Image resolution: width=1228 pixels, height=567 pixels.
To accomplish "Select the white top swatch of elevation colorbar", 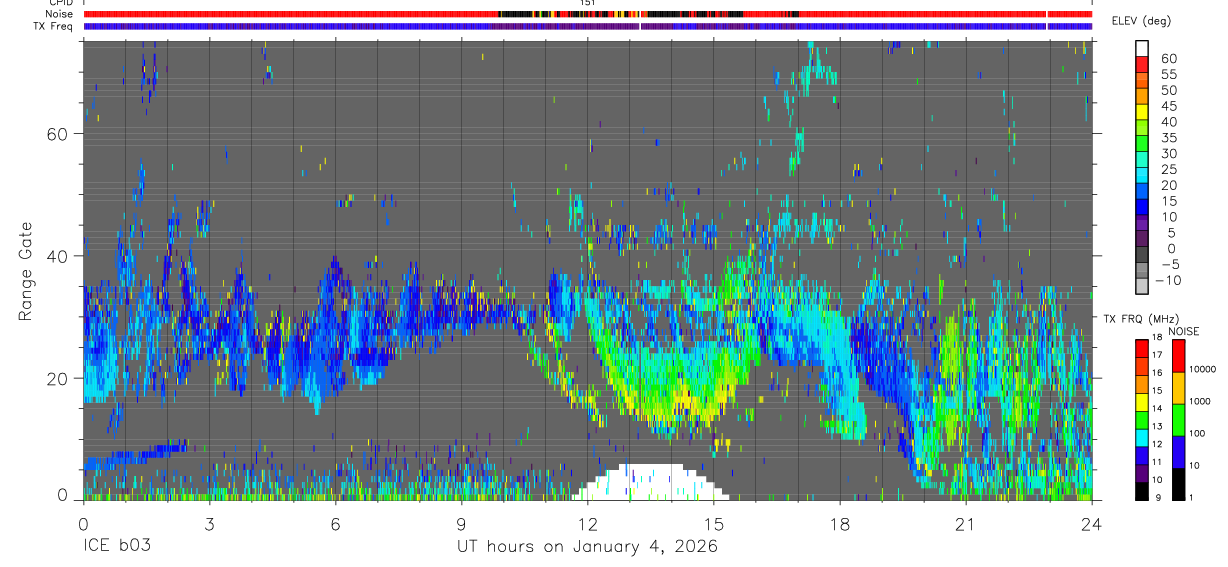I will click(1142, 47).
